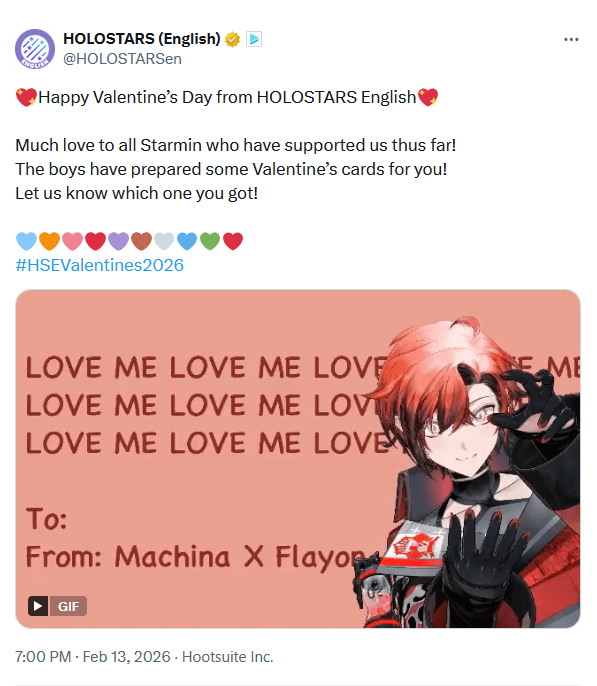Image resolution: width=597 pixels, height=686 pixels.
Task: Click the brown heart emoji
Action: point(141,241)
